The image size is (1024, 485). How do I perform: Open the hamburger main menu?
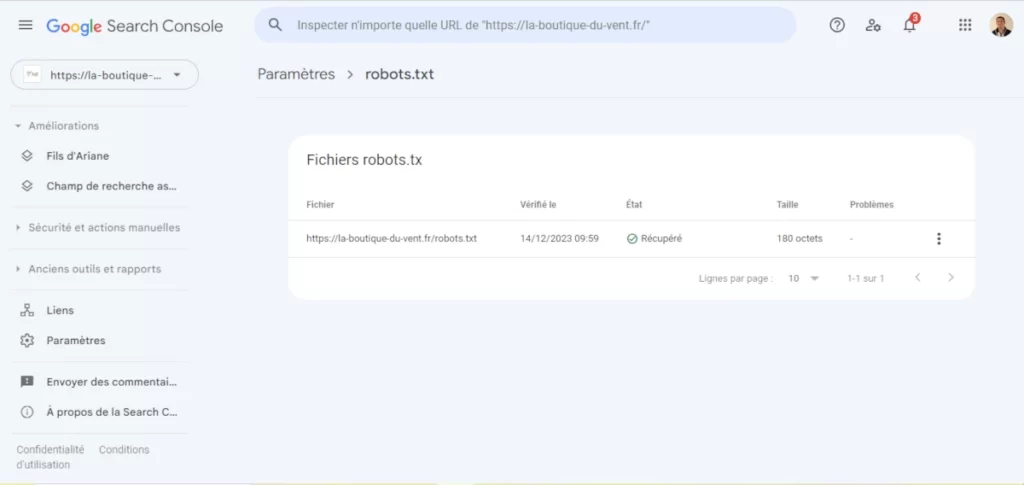(25, 25)
